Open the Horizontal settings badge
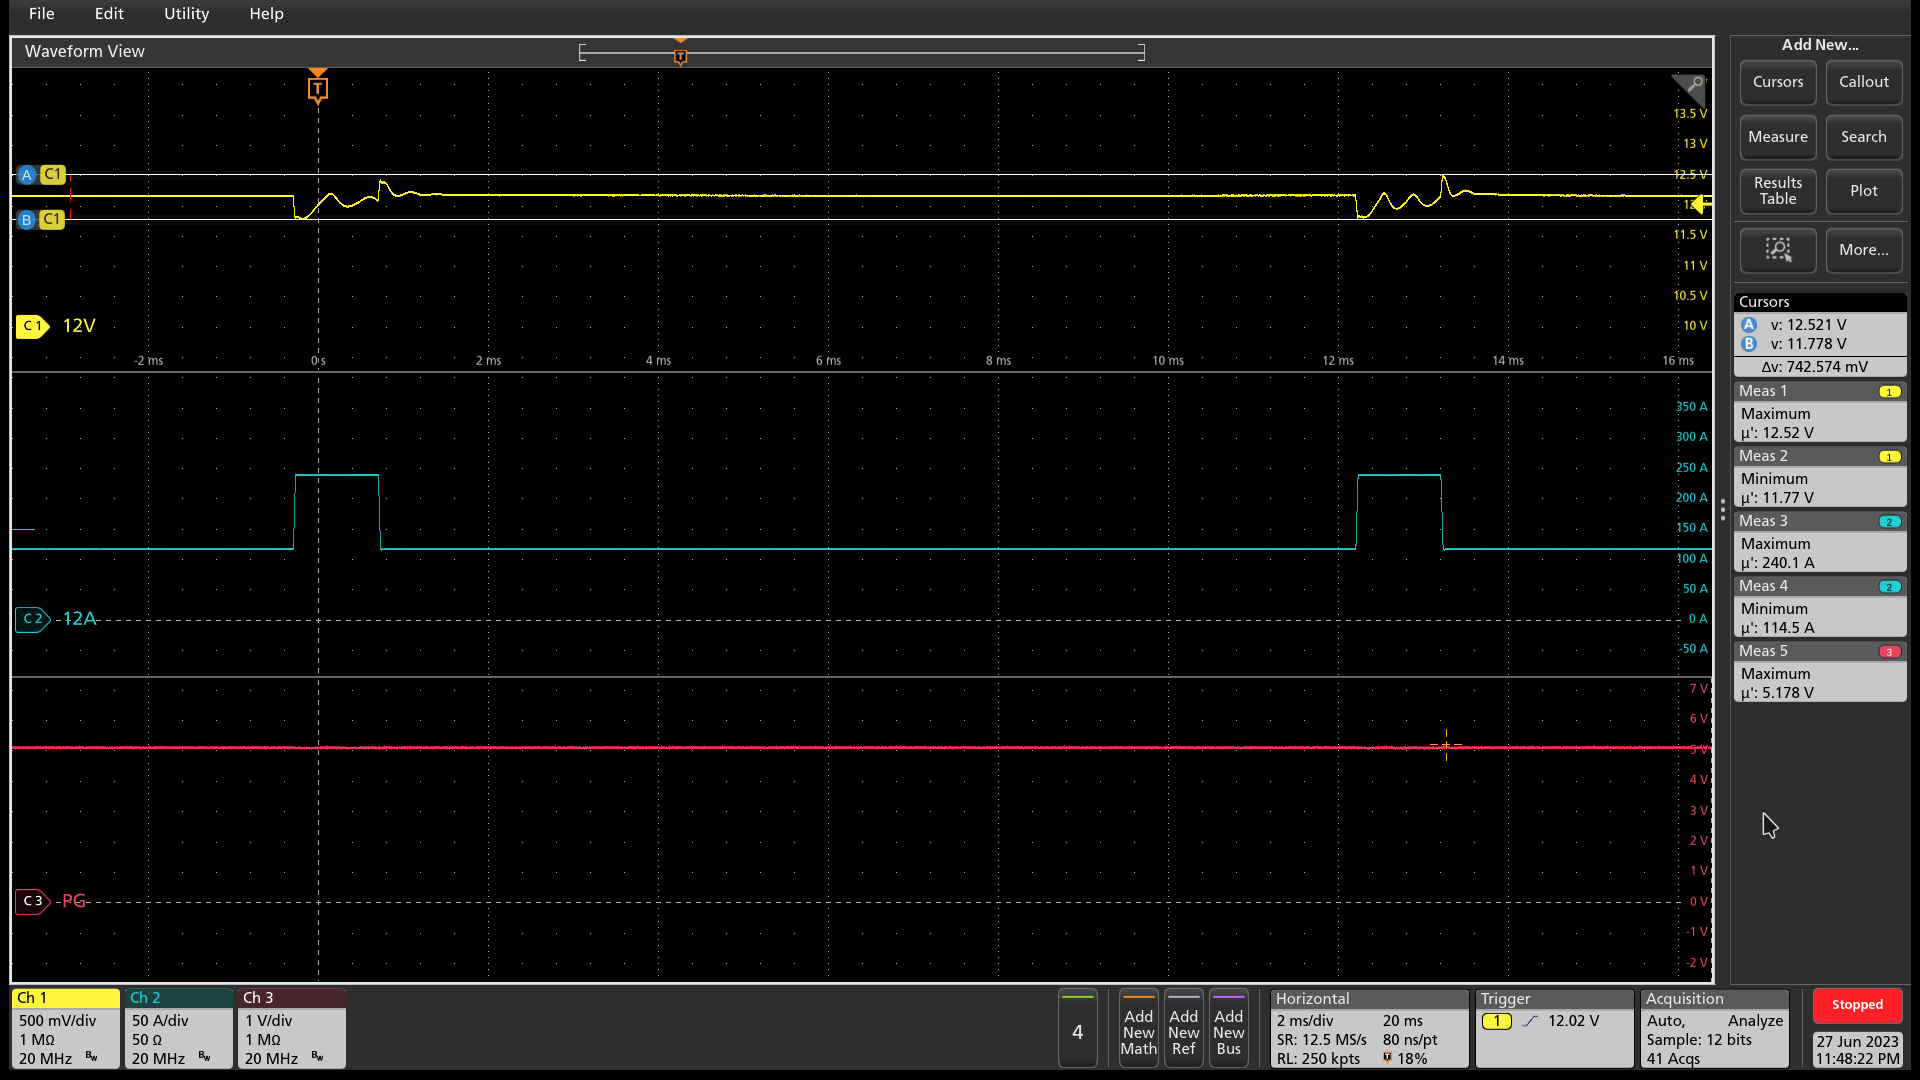The width and height of the screenshot is (1920, 1080). coord(1368,1028)
